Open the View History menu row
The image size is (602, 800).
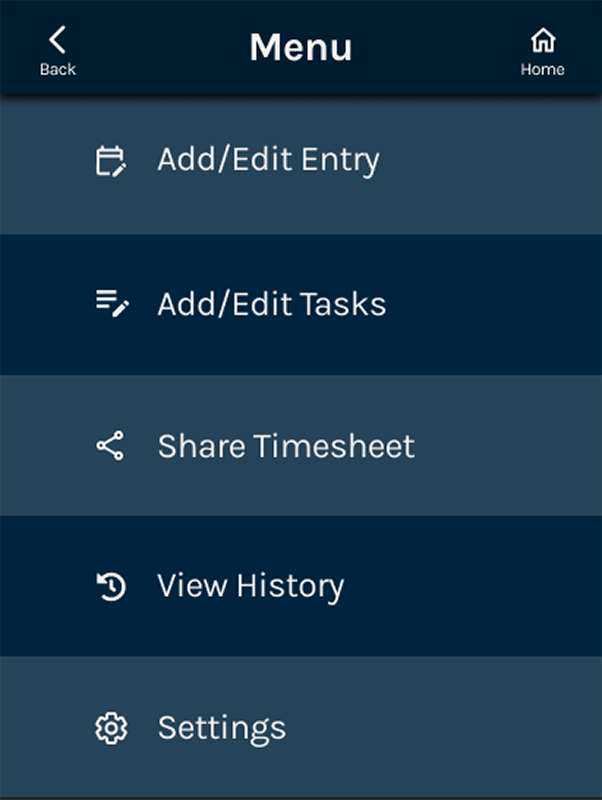click(x=300, y=586)
